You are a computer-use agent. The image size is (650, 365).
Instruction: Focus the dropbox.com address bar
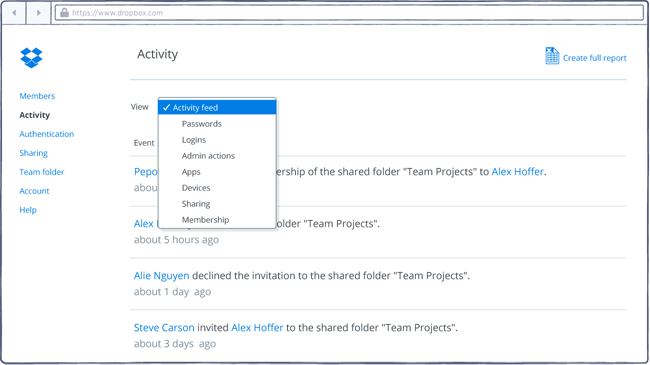pos(349,13)
